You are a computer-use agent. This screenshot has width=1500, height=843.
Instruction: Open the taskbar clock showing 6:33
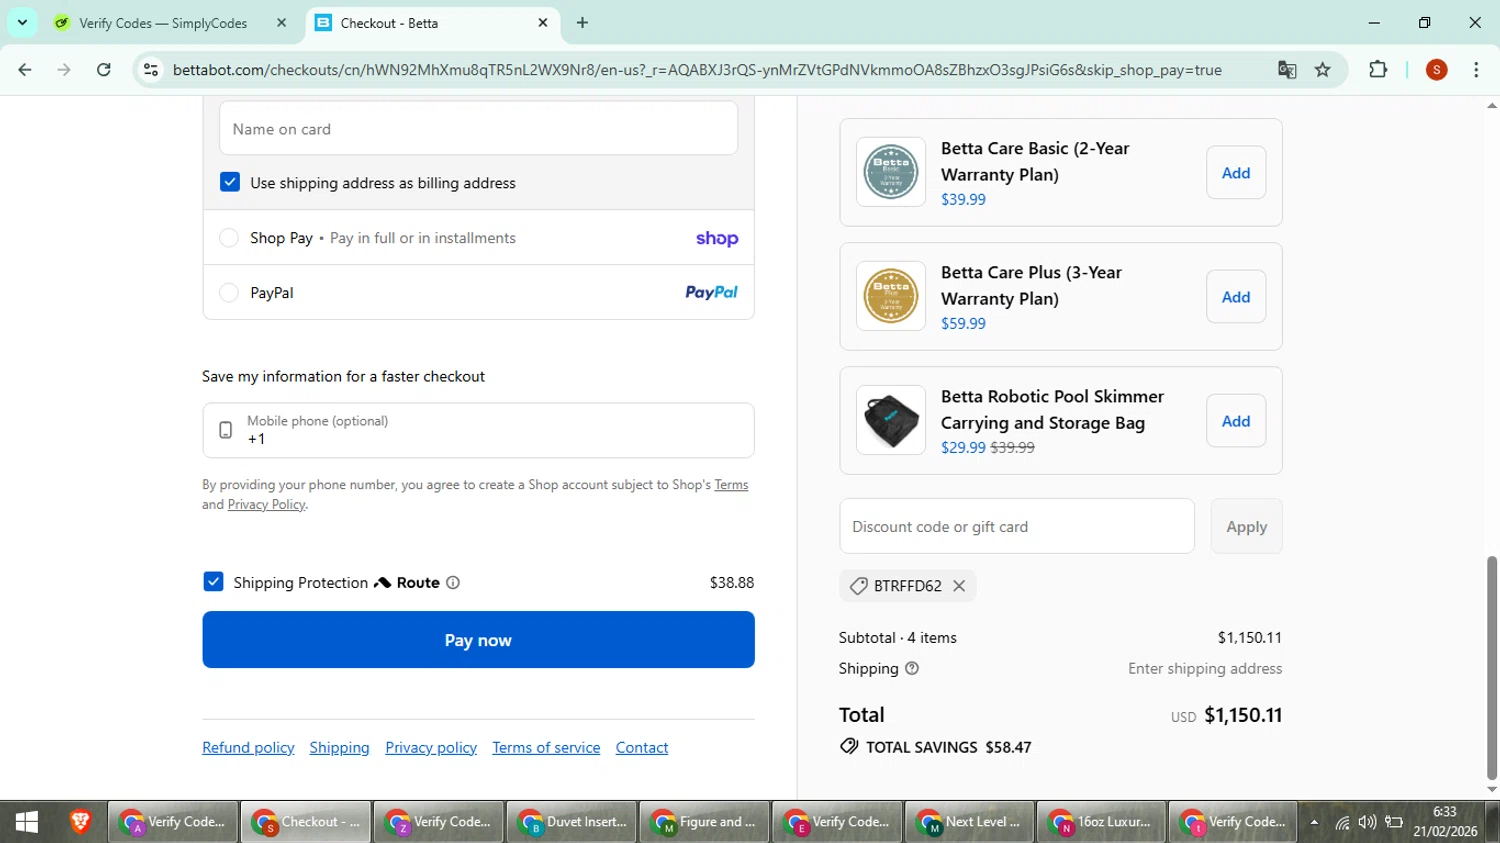tap(1445, 821)
